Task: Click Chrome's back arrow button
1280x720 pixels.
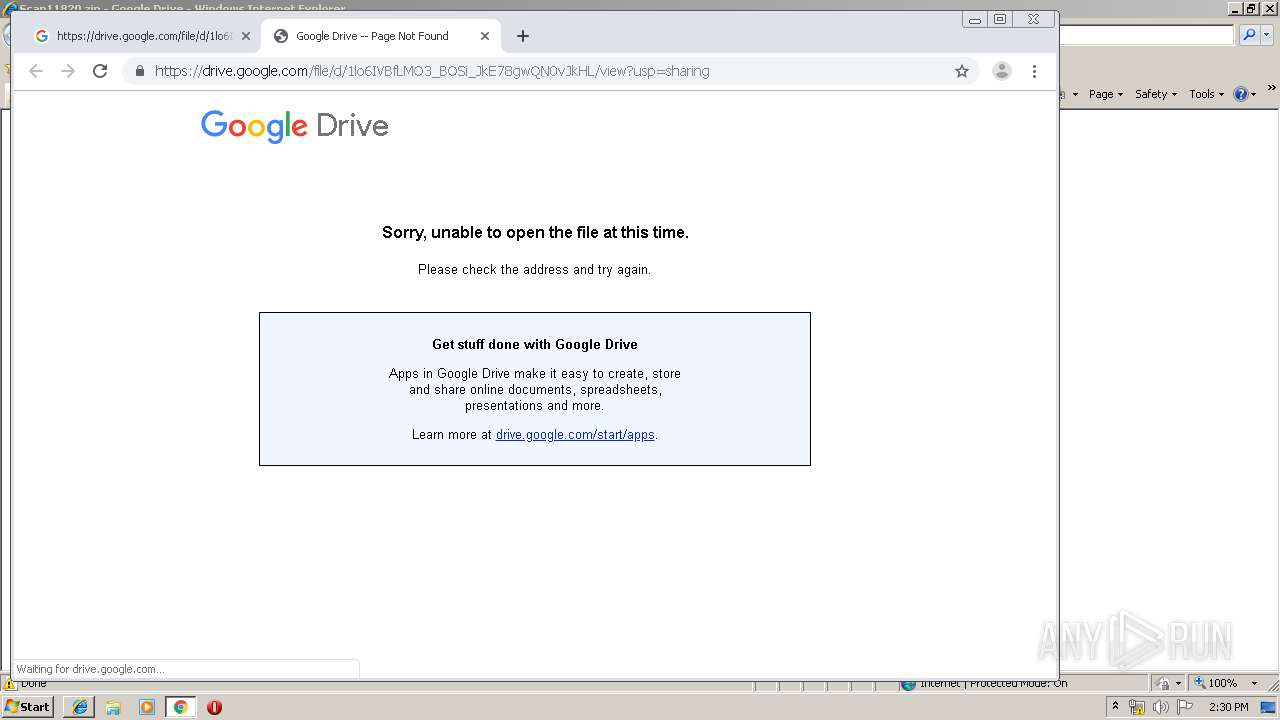Action: tap(36, 71)
